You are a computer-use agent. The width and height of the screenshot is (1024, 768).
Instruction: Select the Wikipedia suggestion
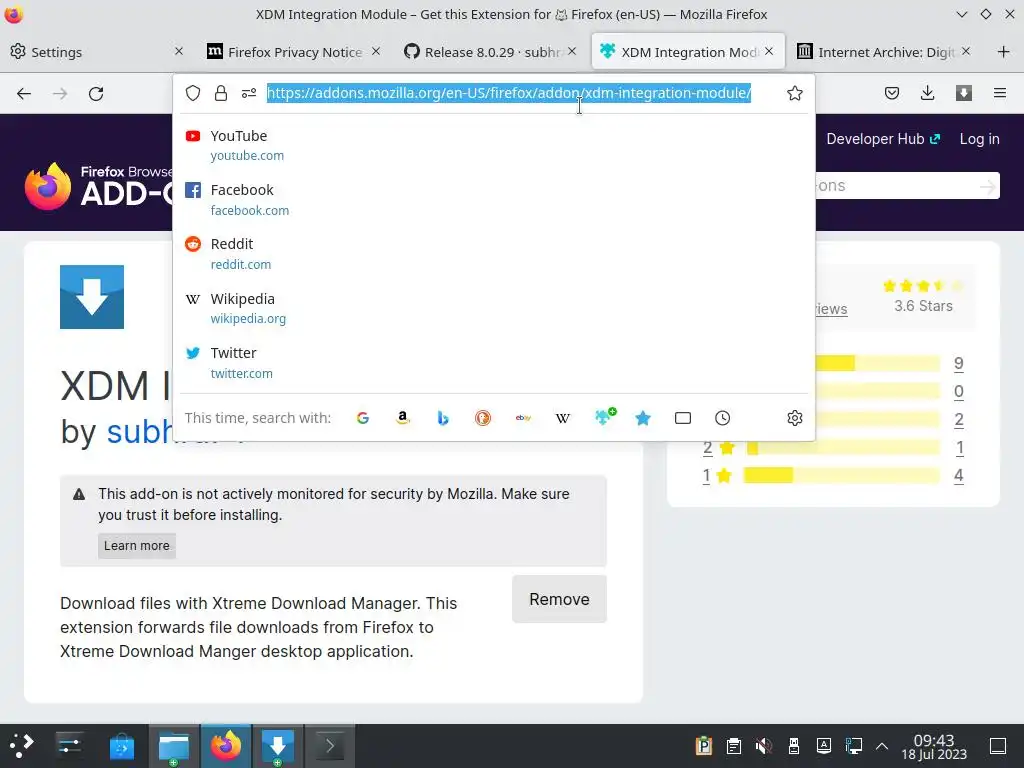[494, 308]
